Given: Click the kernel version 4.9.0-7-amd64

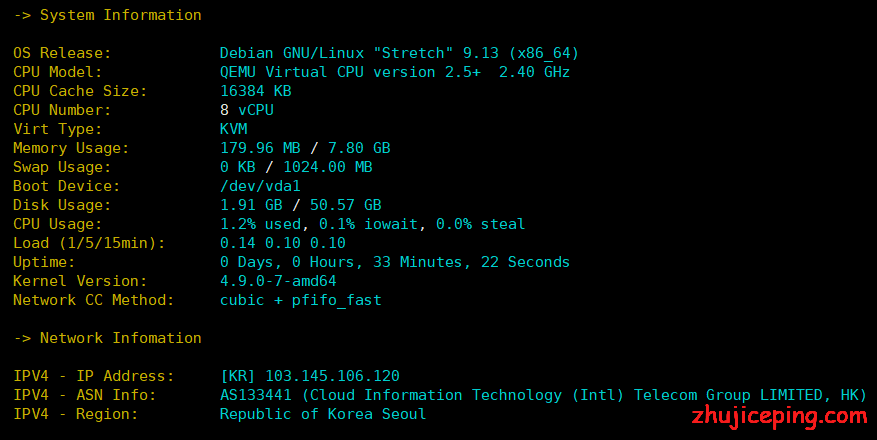Looking at the screenshot, I should pyautogui.click(x=278, y=281).
